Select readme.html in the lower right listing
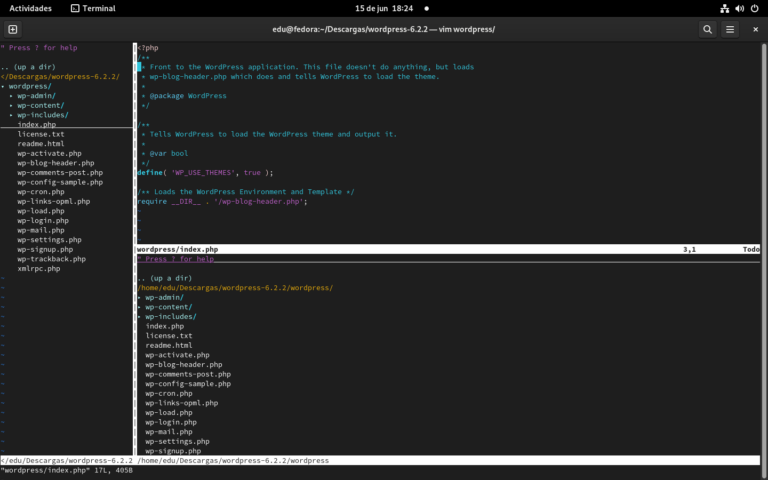The height and width of the screenshot is (480, 768). [169, 345]
